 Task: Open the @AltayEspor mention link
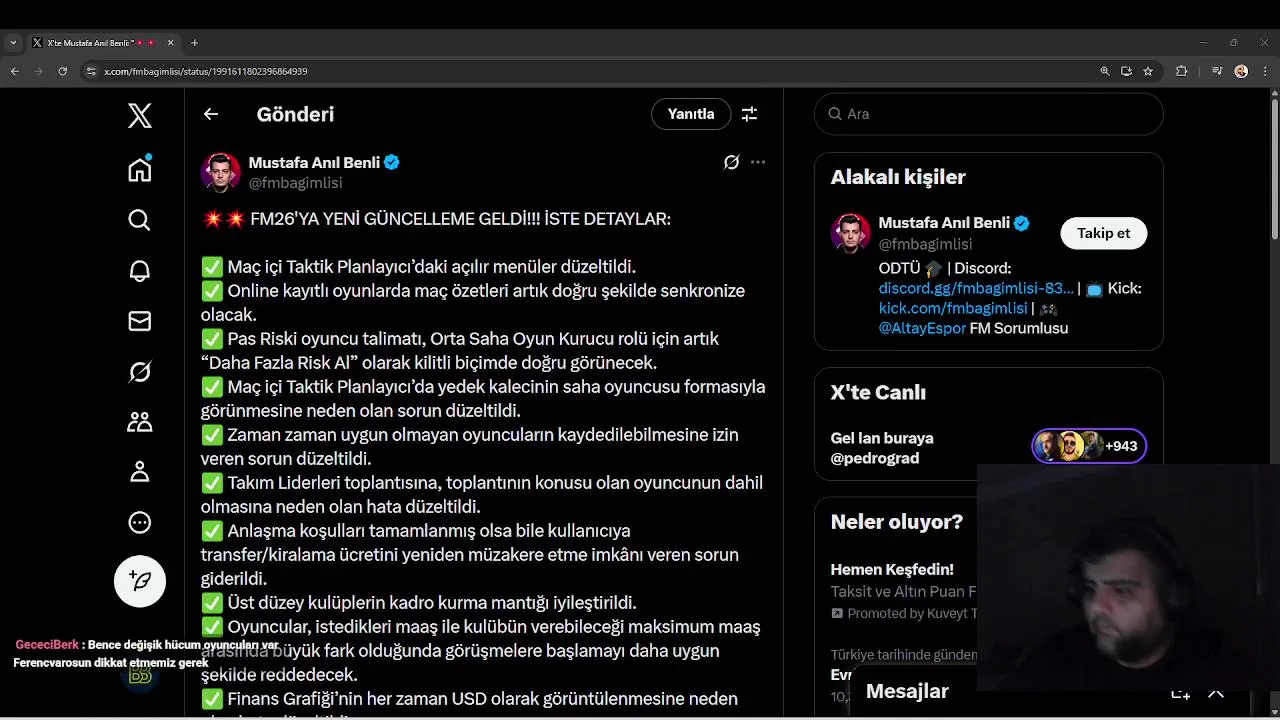coord(922,328)
